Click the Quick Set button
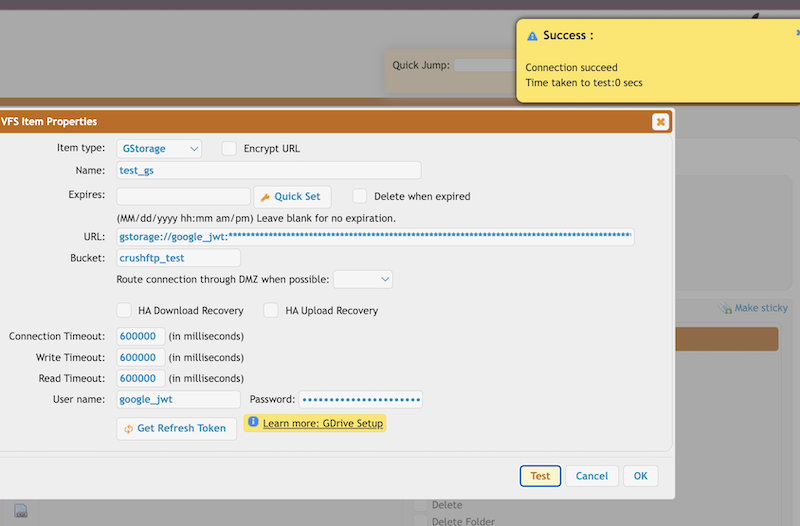Screen dimensions: 800x526 [292, 196]
